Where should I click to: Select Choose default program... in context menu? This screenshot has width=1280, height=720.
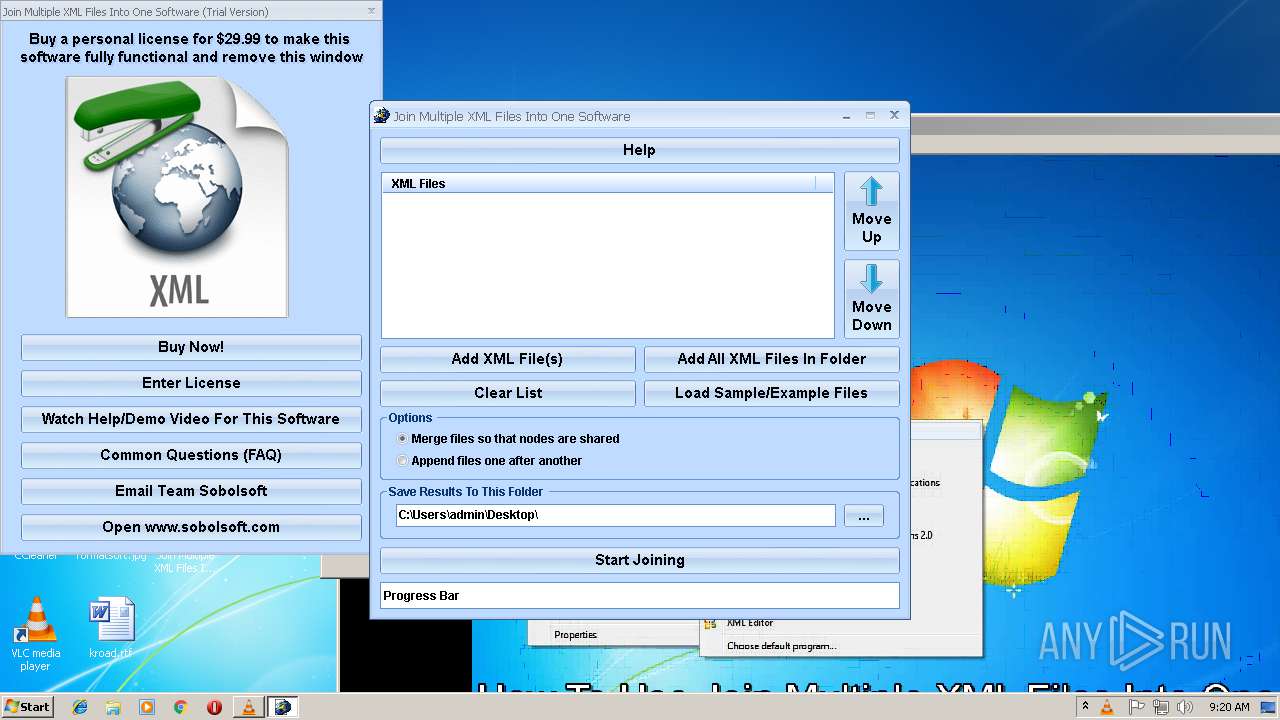(x=781, y=646)
